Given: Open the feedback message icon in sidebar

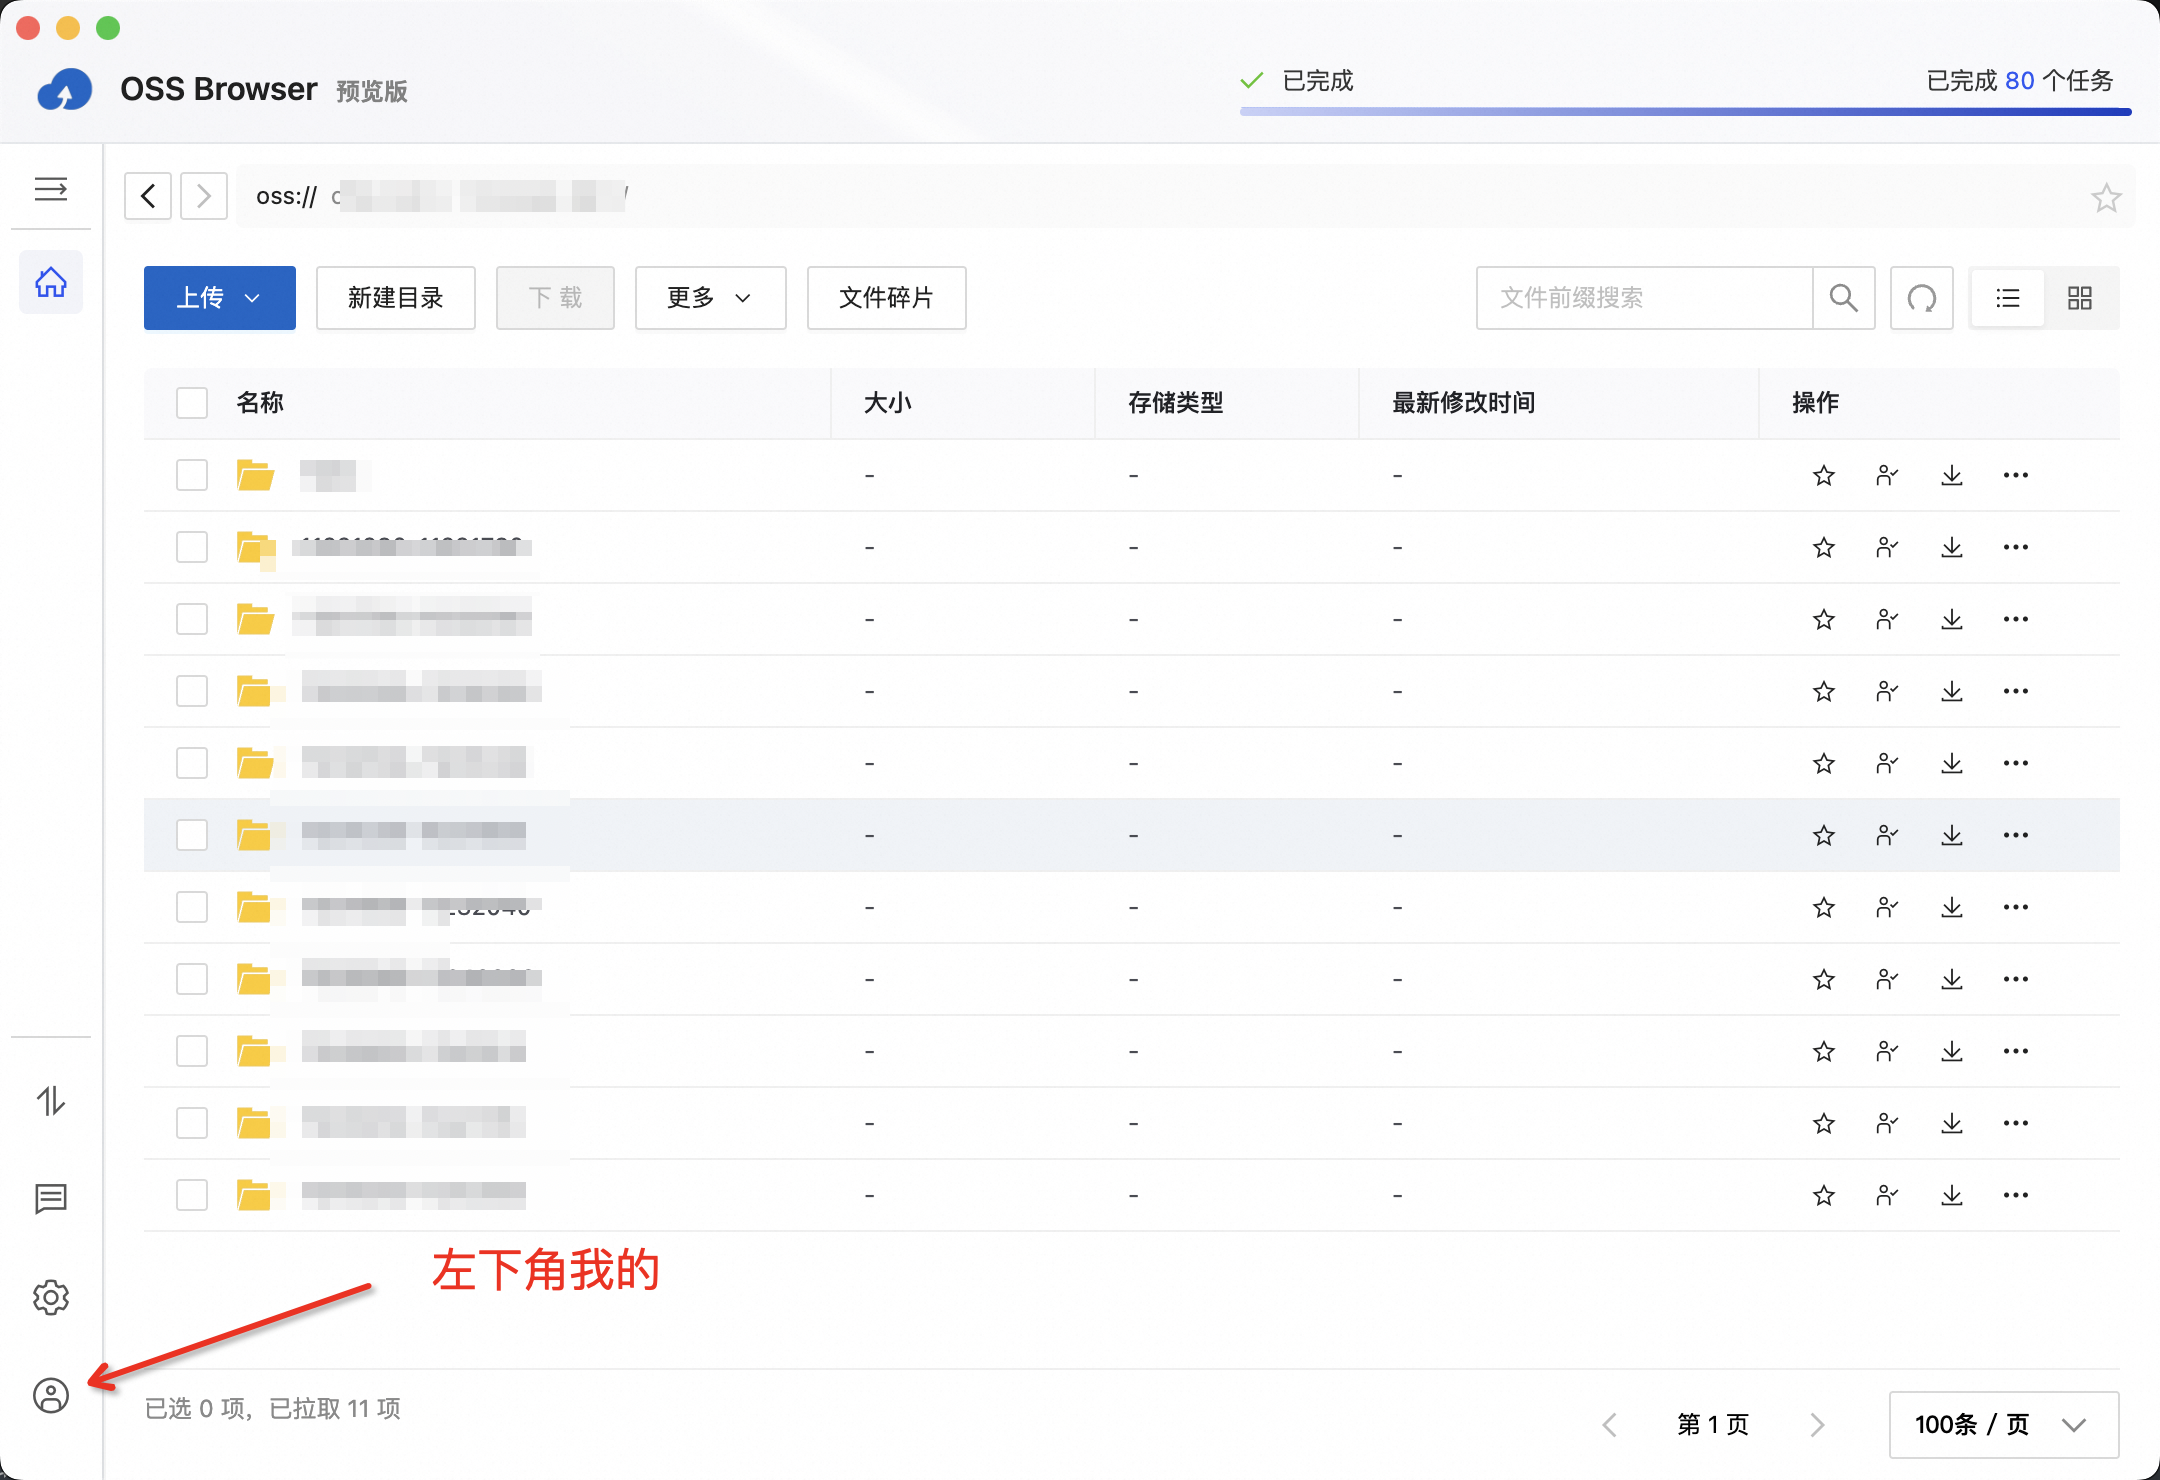Looking at the screenshot, I should tap(51, 1198).
